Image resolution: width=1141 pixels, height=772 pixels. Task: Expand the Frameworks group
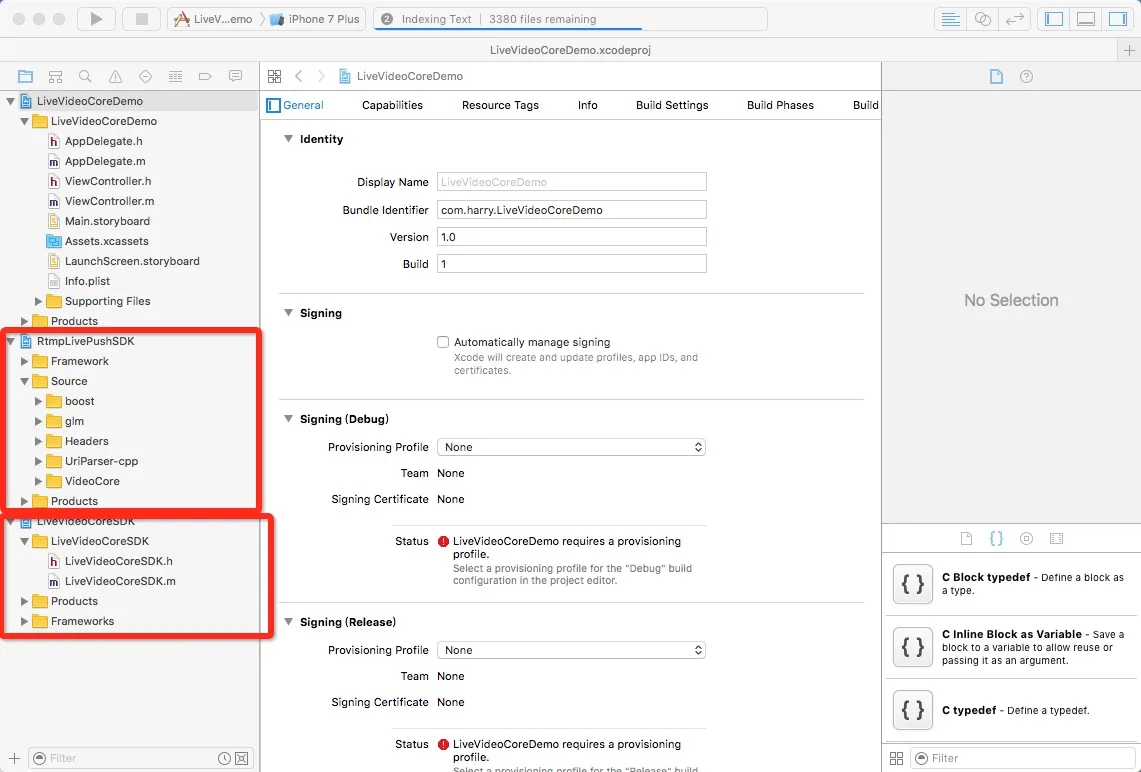pos(25,621)
